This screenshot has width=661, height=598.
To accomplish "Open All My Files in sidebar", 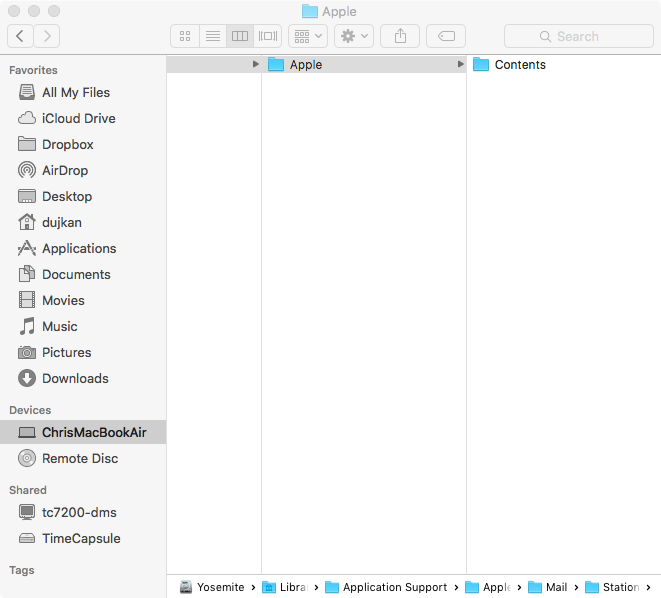I will pyautogui.click(x=83, y=92).
